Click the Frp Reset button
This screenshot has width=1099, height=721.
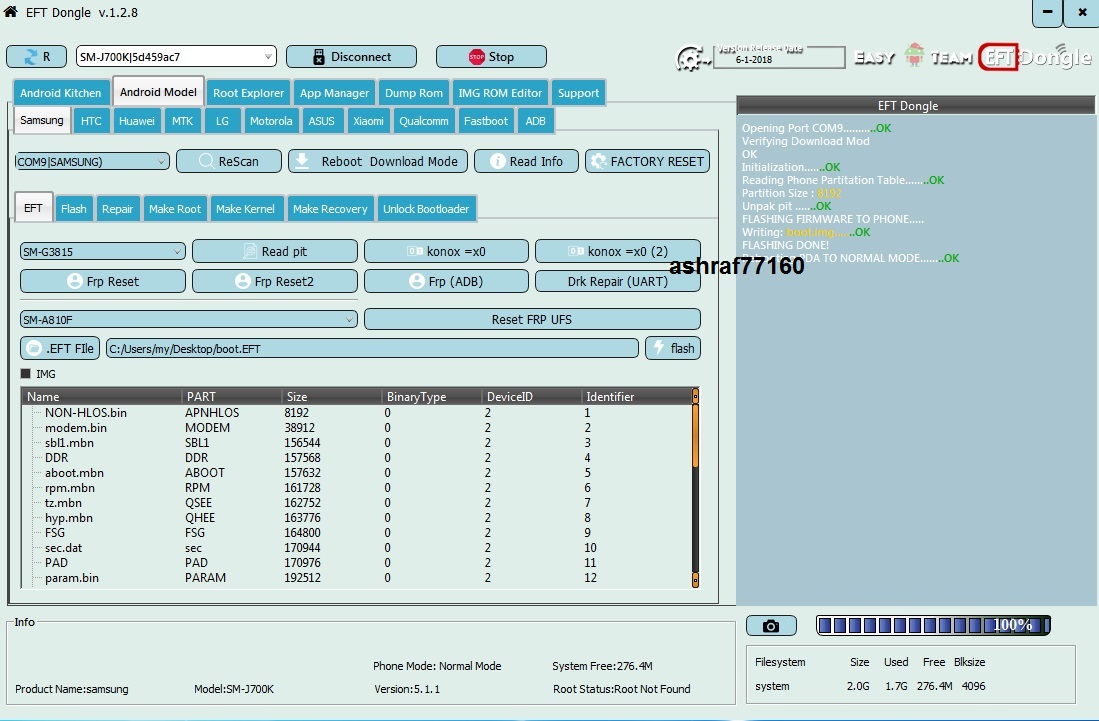[x=103, y=281]
